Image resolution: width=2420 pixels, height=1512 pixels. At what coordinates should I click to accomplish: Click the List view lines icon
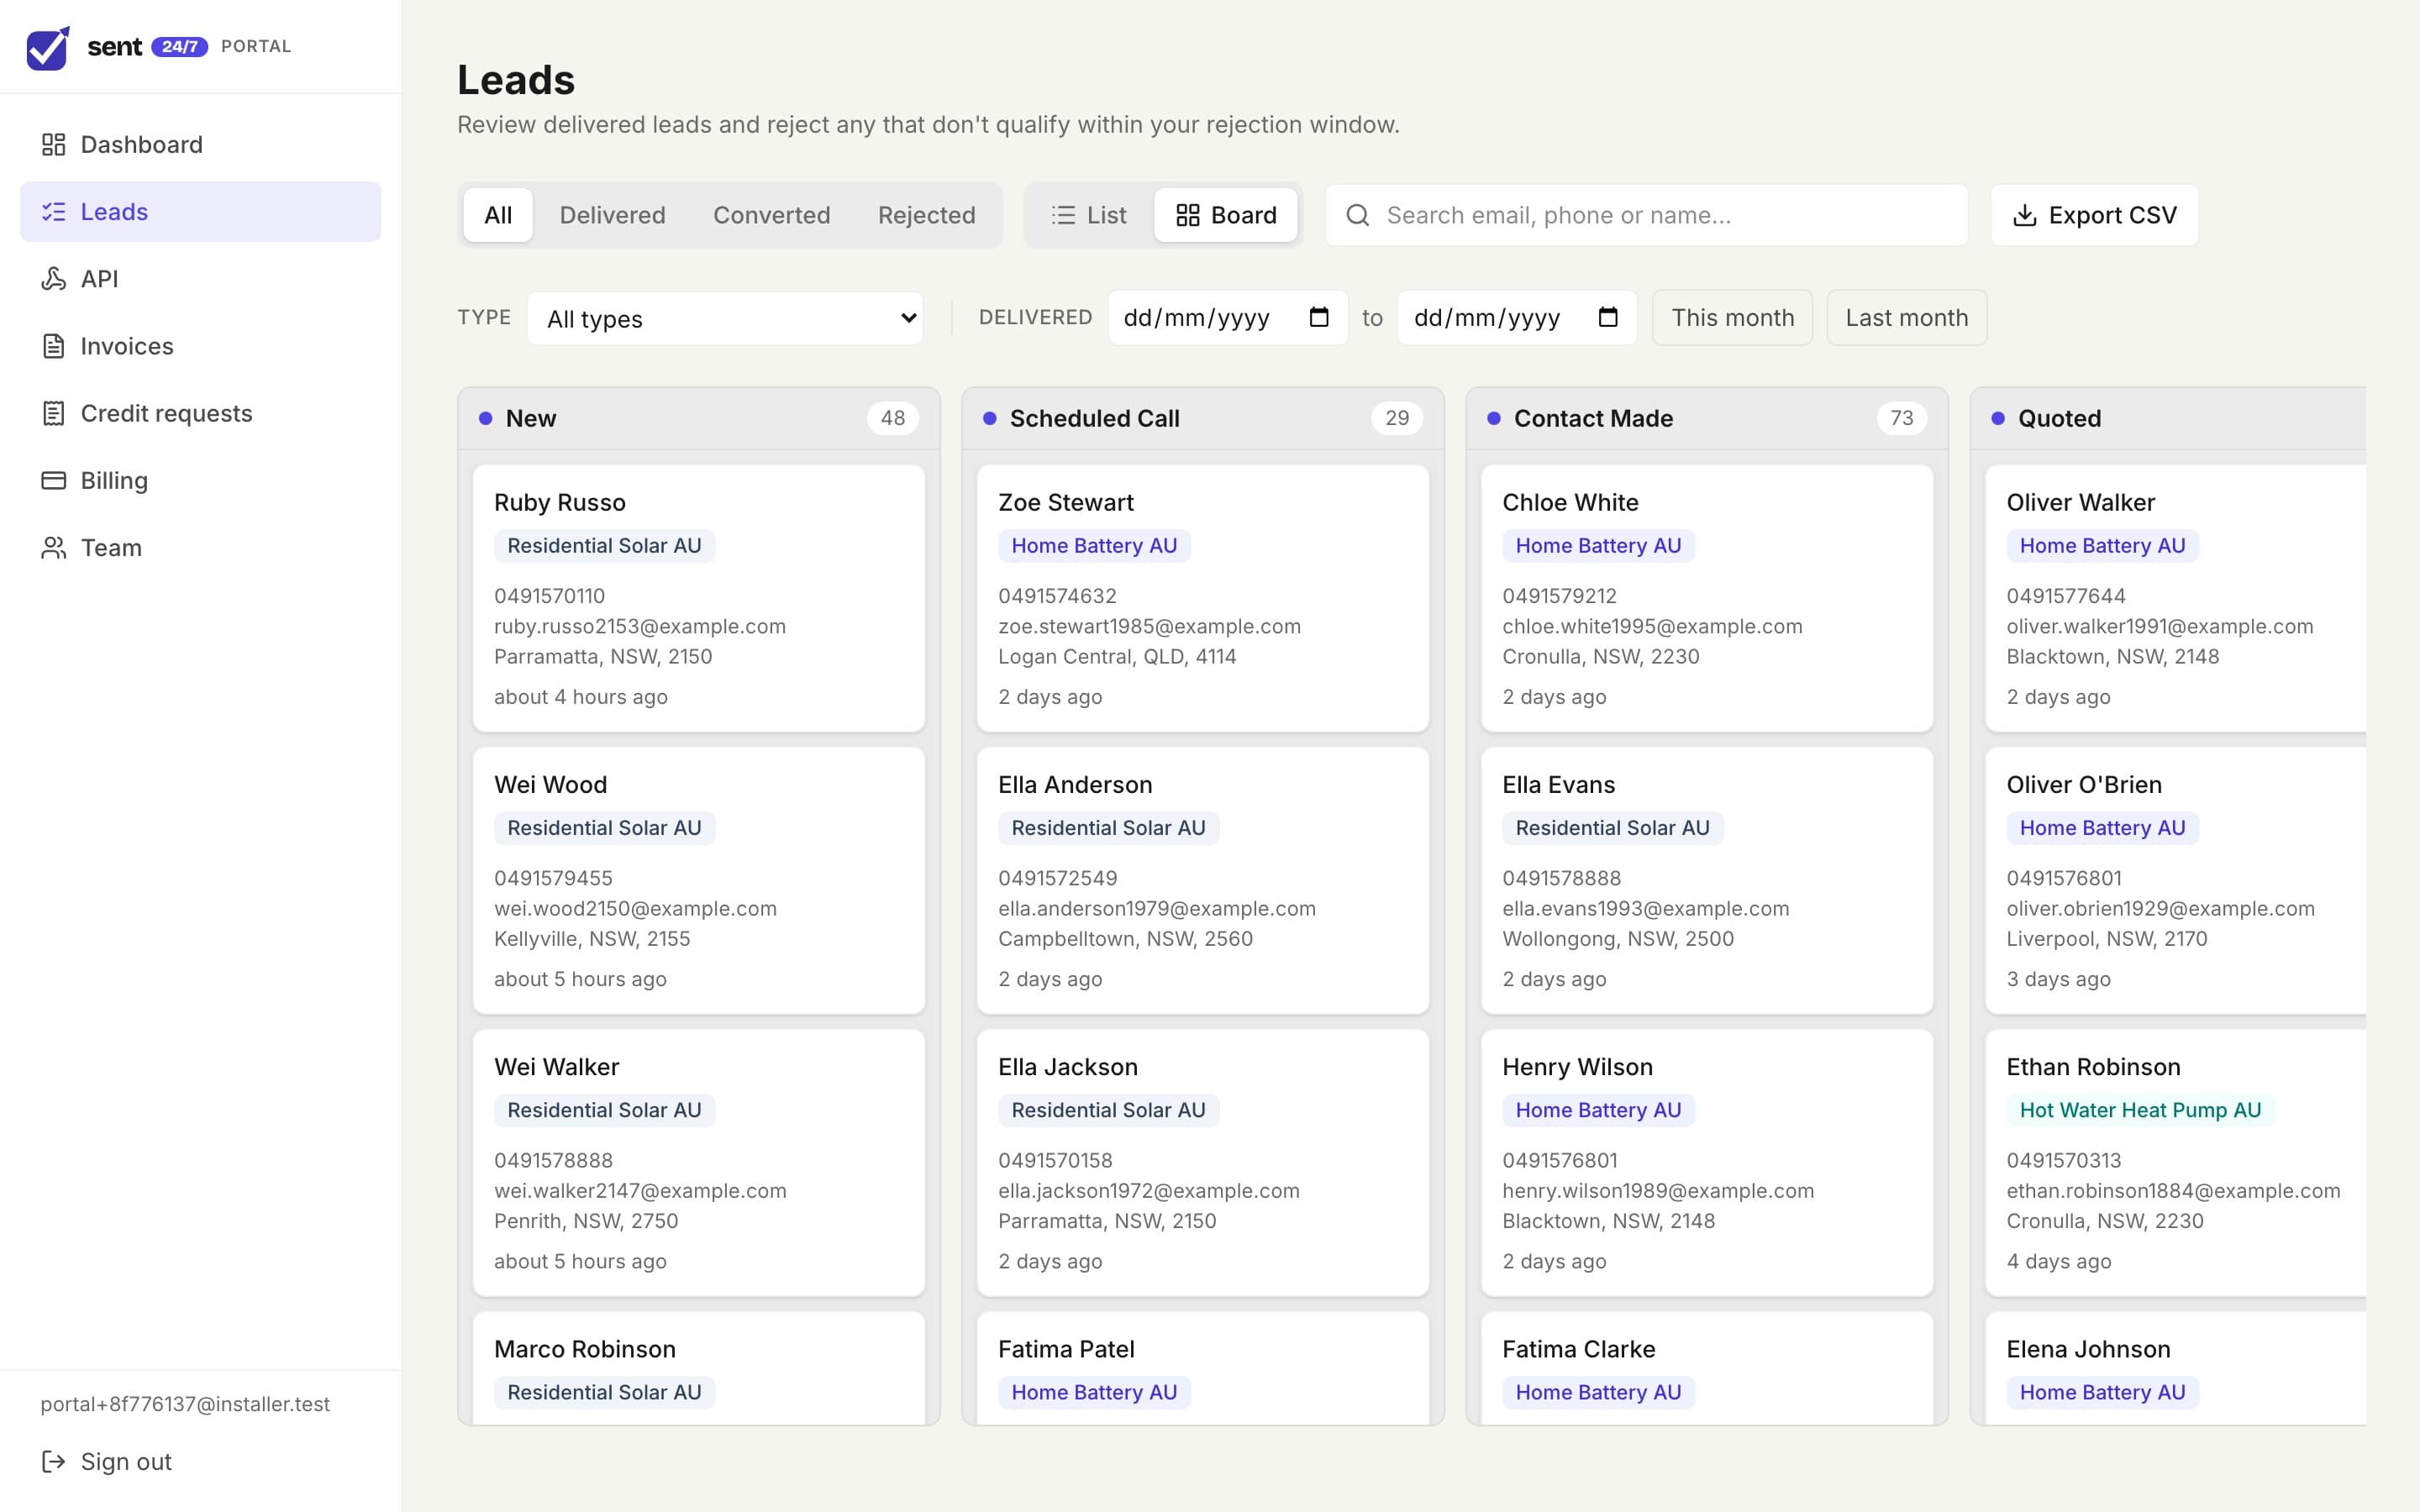[x=1063, y=215]
